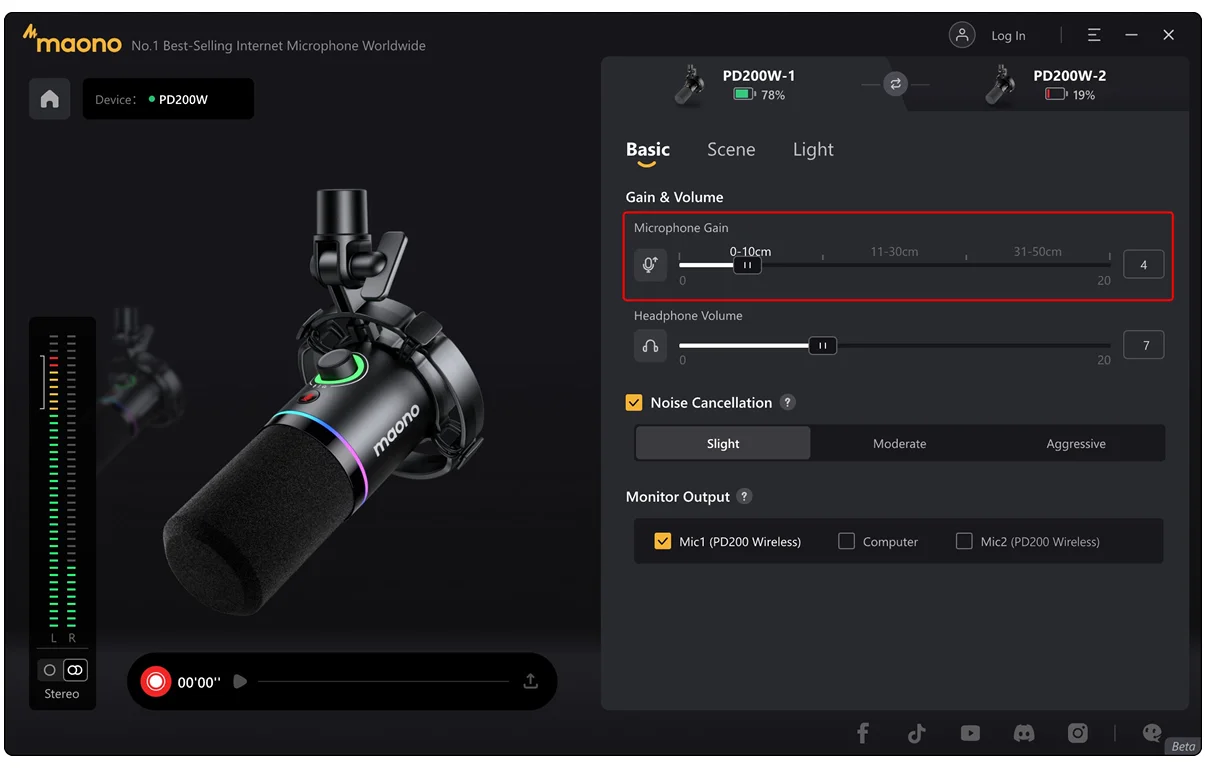
Task: Click the swap microphones icon
Action: tap(895, 85)
